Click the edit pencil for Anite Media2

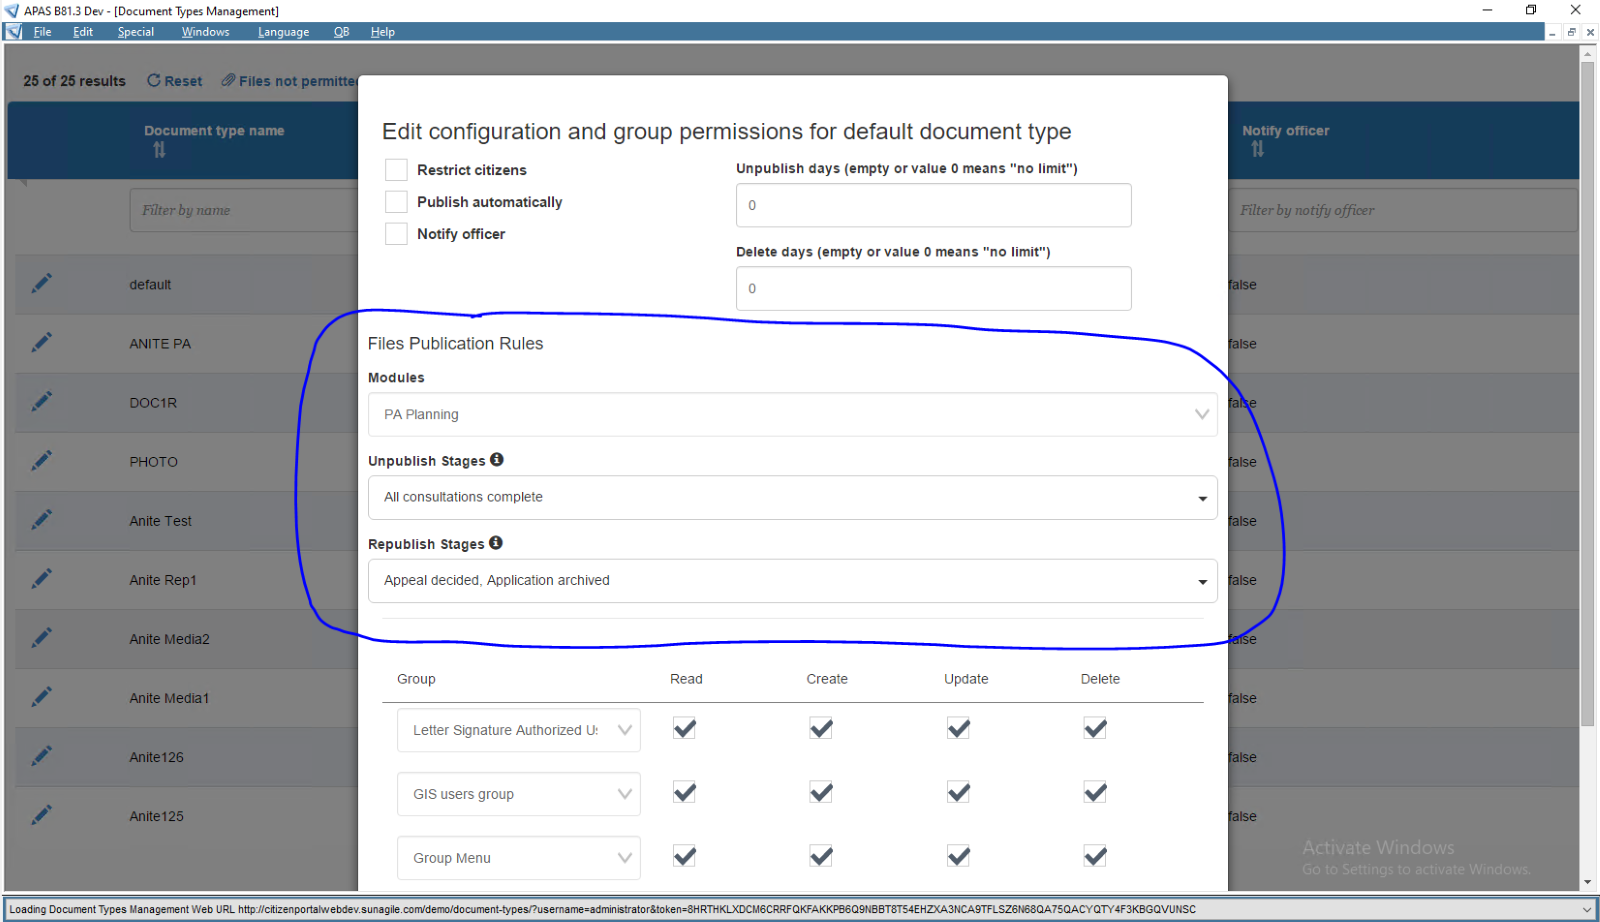pyautogui.click(x=41, y=638)
